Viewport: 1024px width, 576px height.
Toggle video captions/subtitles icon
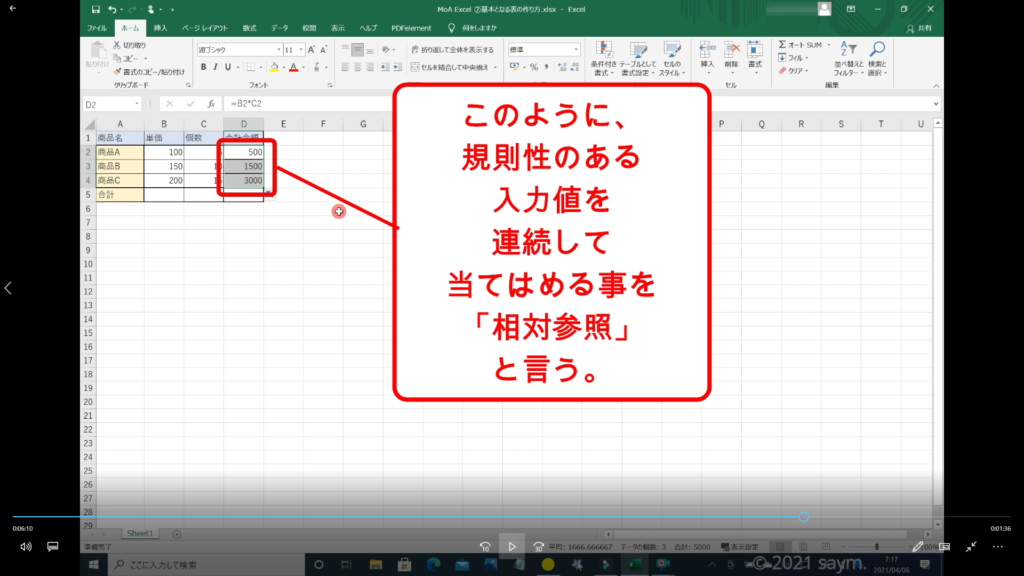[53, 547]
